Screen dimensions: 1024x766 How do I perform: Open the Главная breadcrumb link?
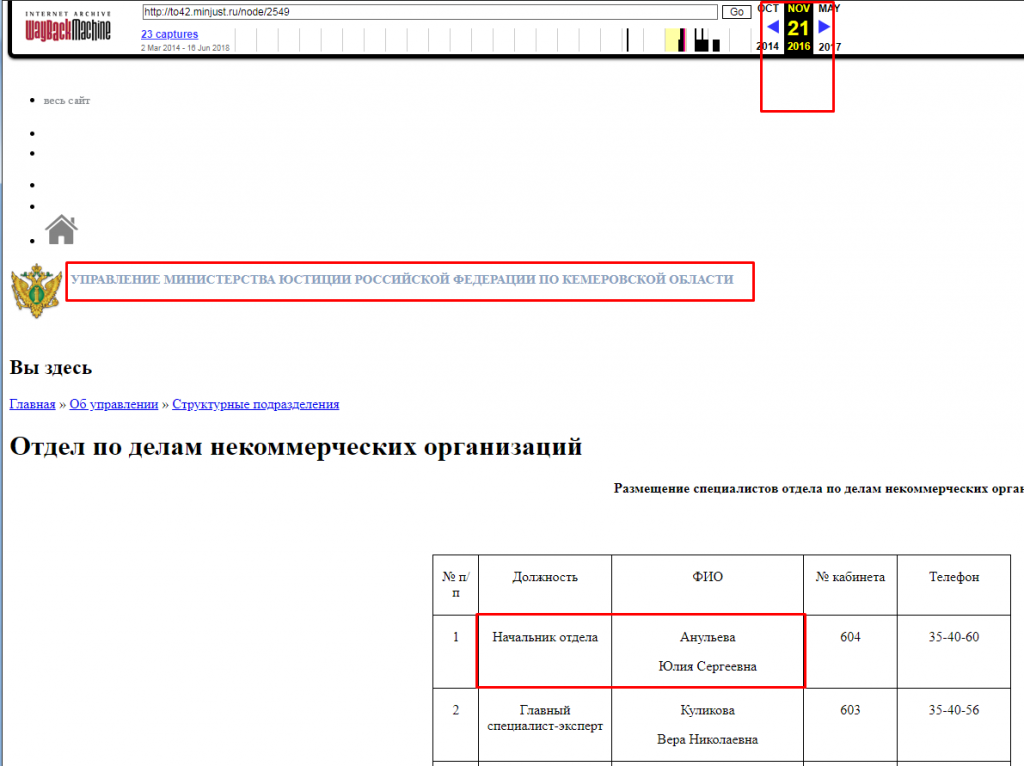[32, 403]
